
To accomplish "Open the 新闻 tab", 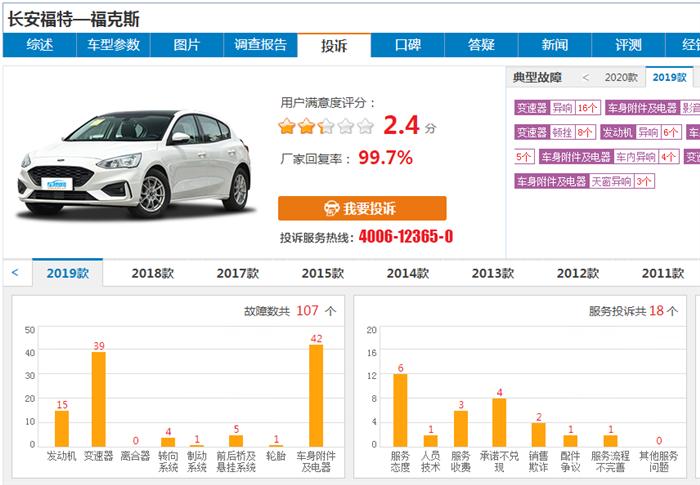I will (x=555, y=45).
